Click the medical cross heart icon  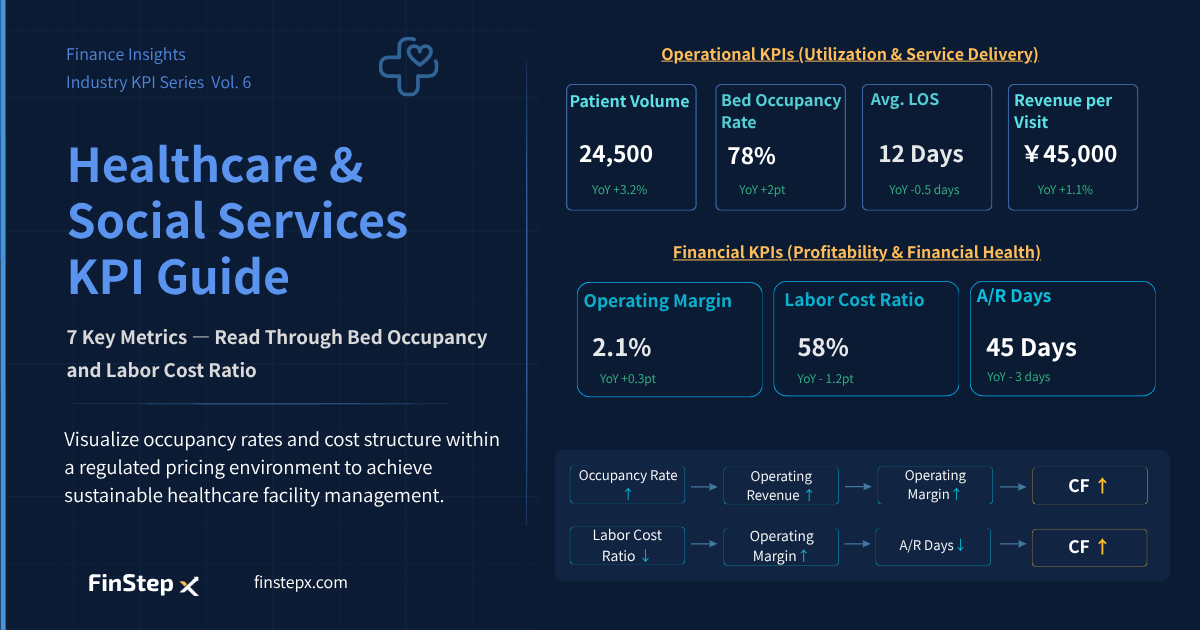pyautogui.click(x=410, y=66)
